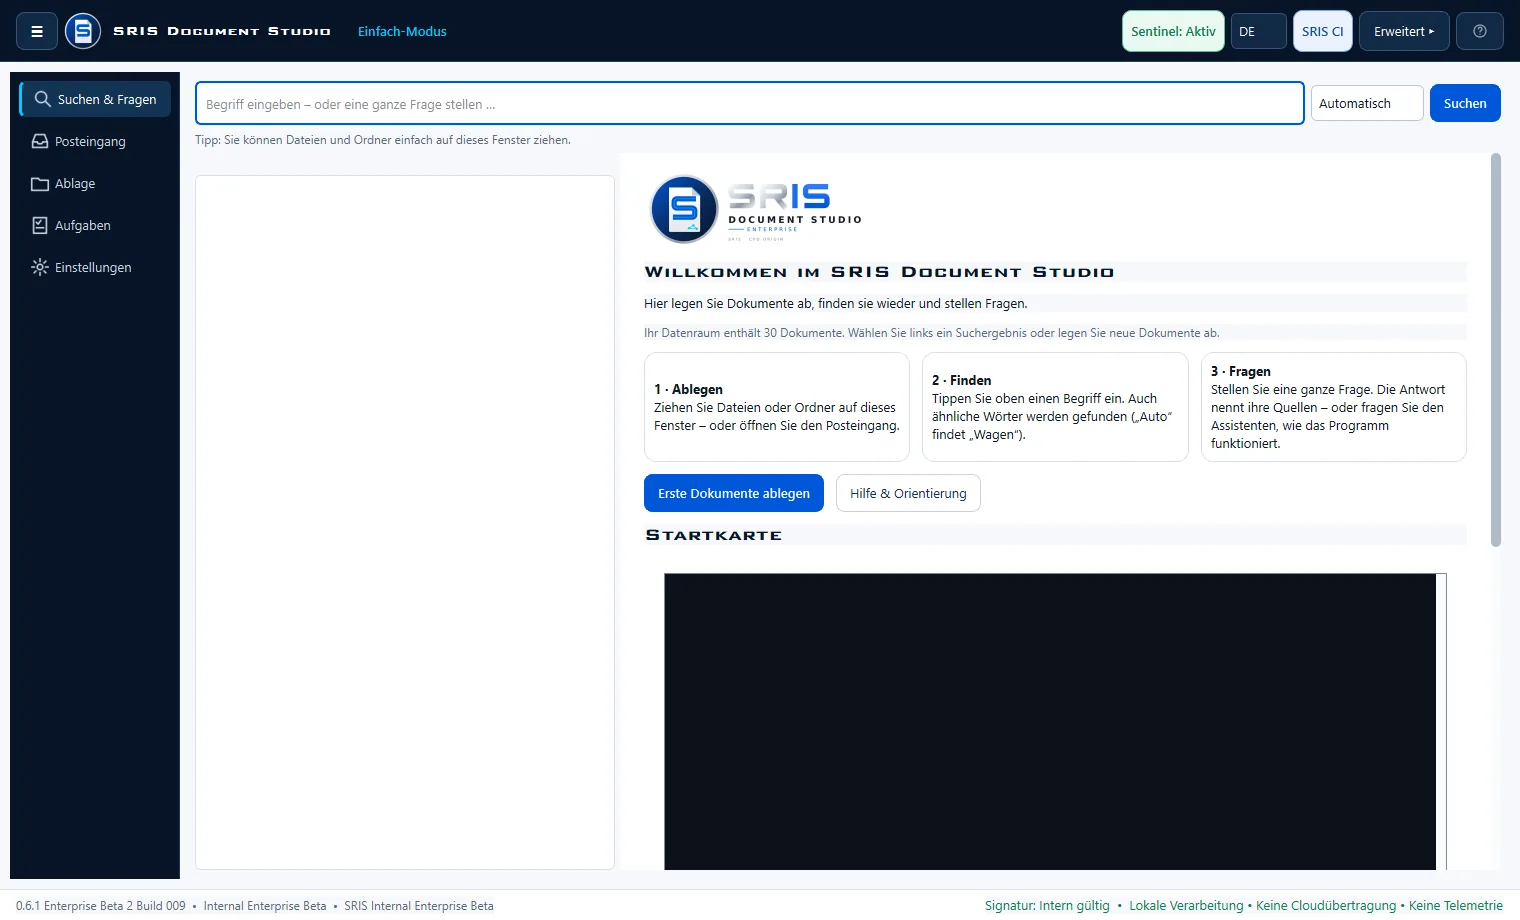The image size is (1520, 920).
Task: Click Signatur: Intern gültig status text
Action: point(1047,906)
